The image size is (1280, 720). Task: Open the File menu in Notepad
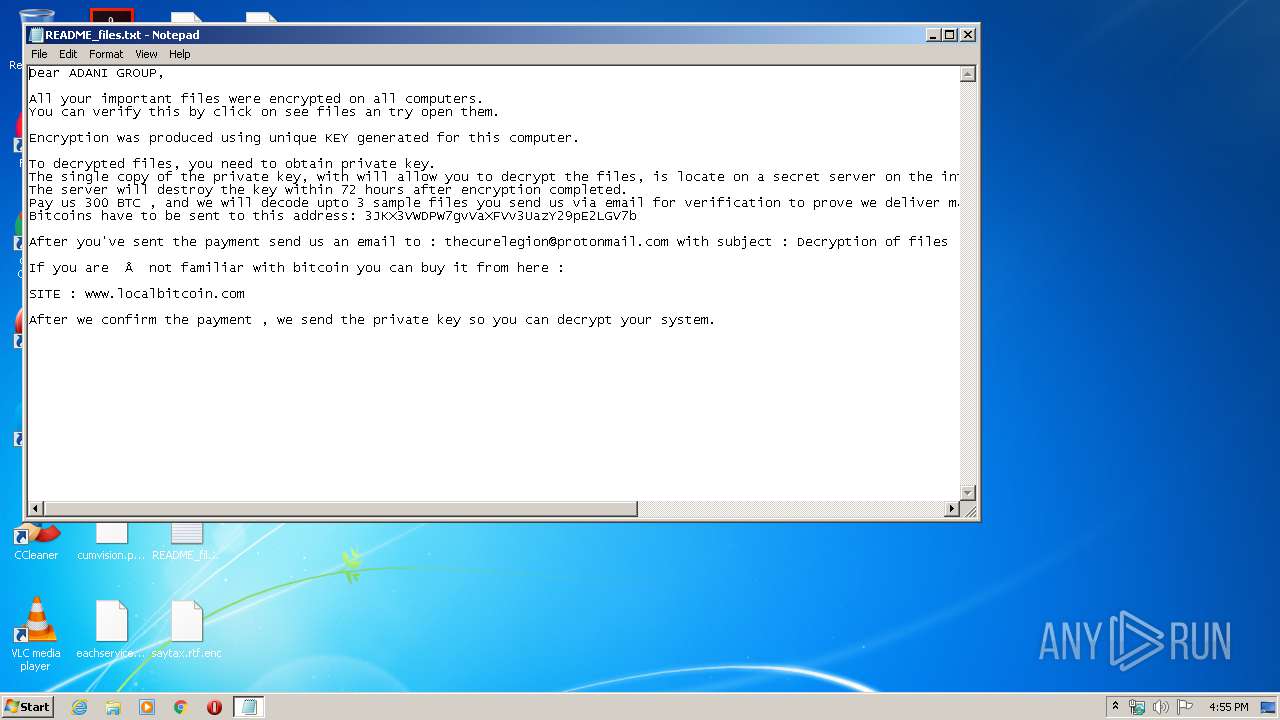click(x=39, y=54)
